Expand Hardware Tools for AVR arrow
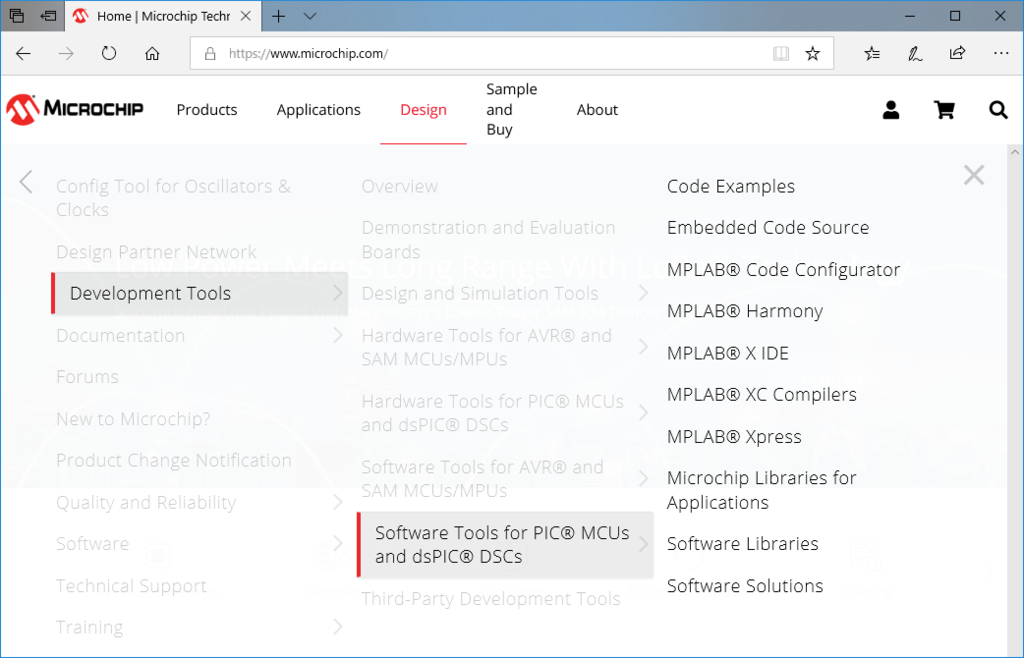The height and width of the screenshot is (658, 1024). click(x=643, y=347)
